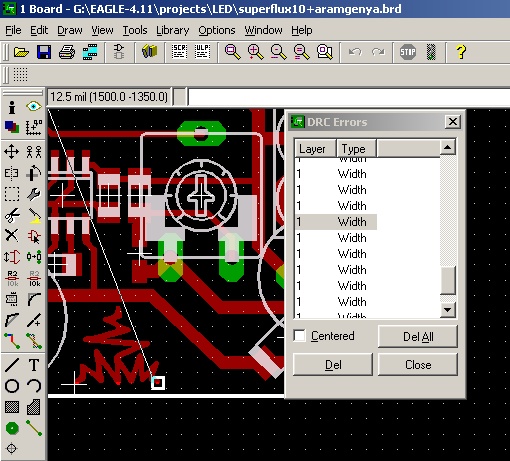Open the Display layers tool
The image size is (510, 461).
point(12,127)
